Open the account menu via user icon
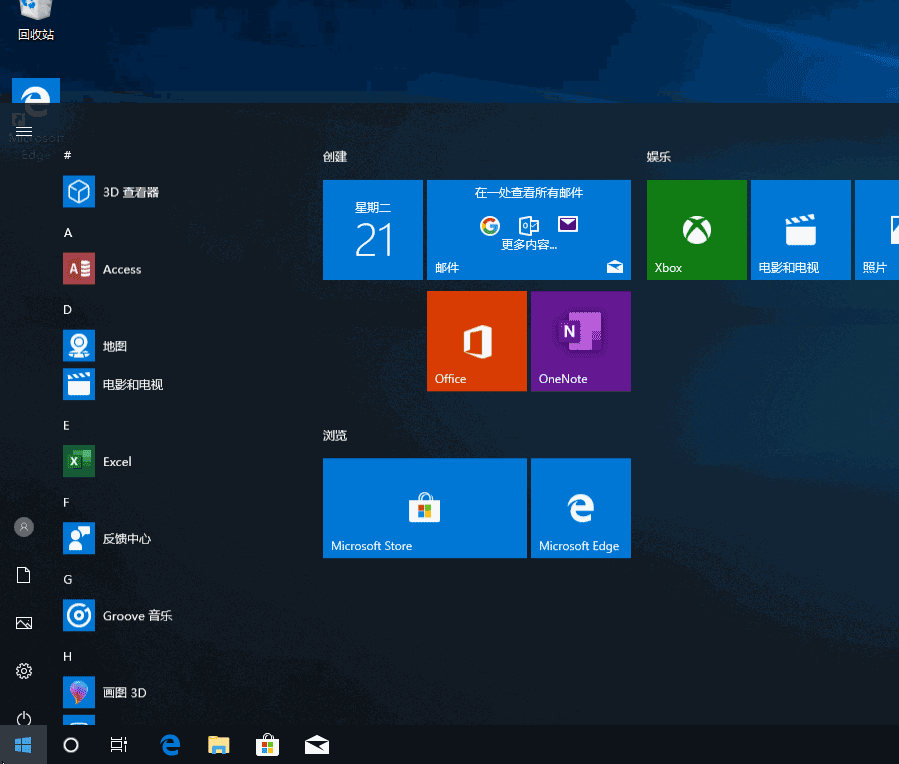Viewport: 899px width, 764px height. (23, 526)
